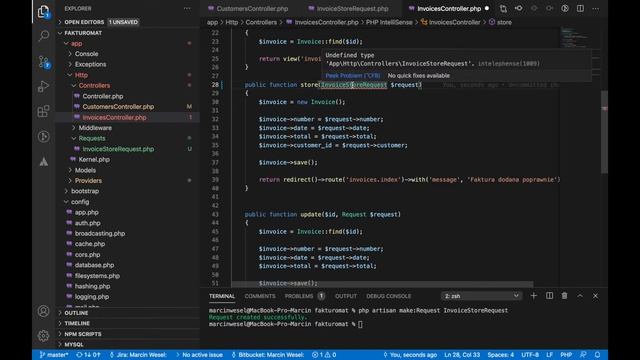This screenshot has height=360, width=640.
Task: Collapse the app folder
Action: click(128, 43)
